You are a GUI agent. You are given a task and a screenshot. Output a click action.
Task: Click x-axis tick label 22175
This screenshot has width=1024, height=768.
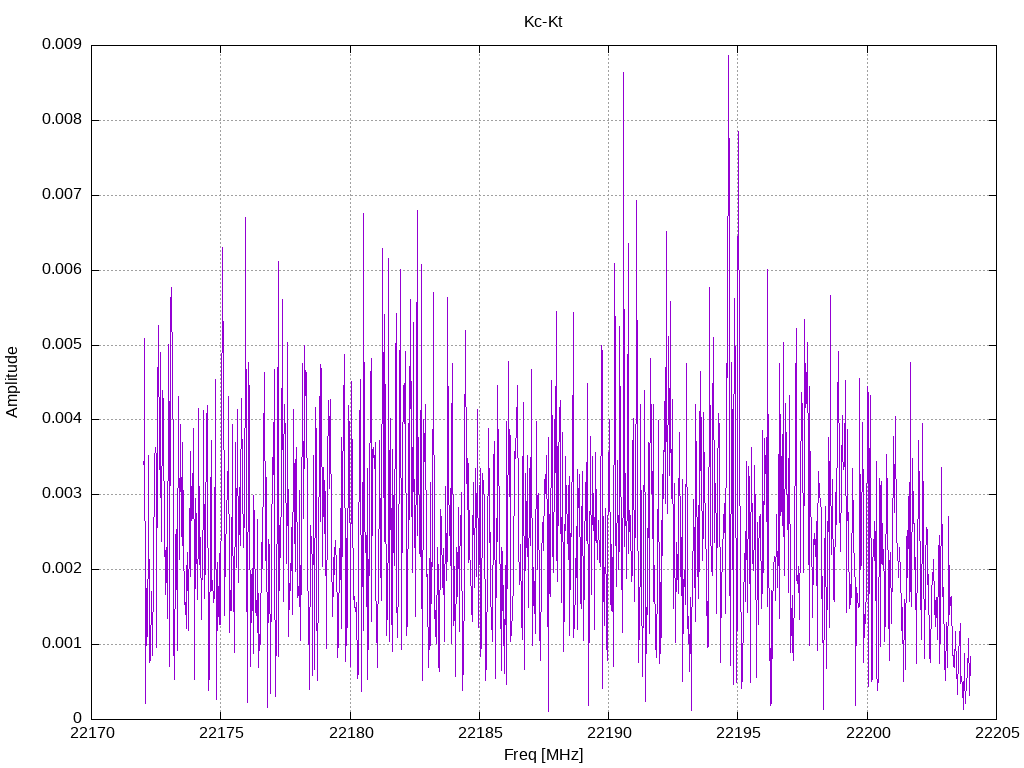pos(221,733)
